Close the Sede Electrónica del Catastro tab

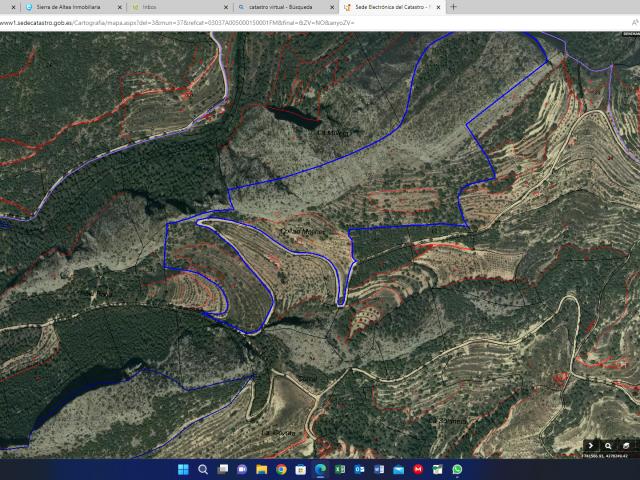click(436, 6)
